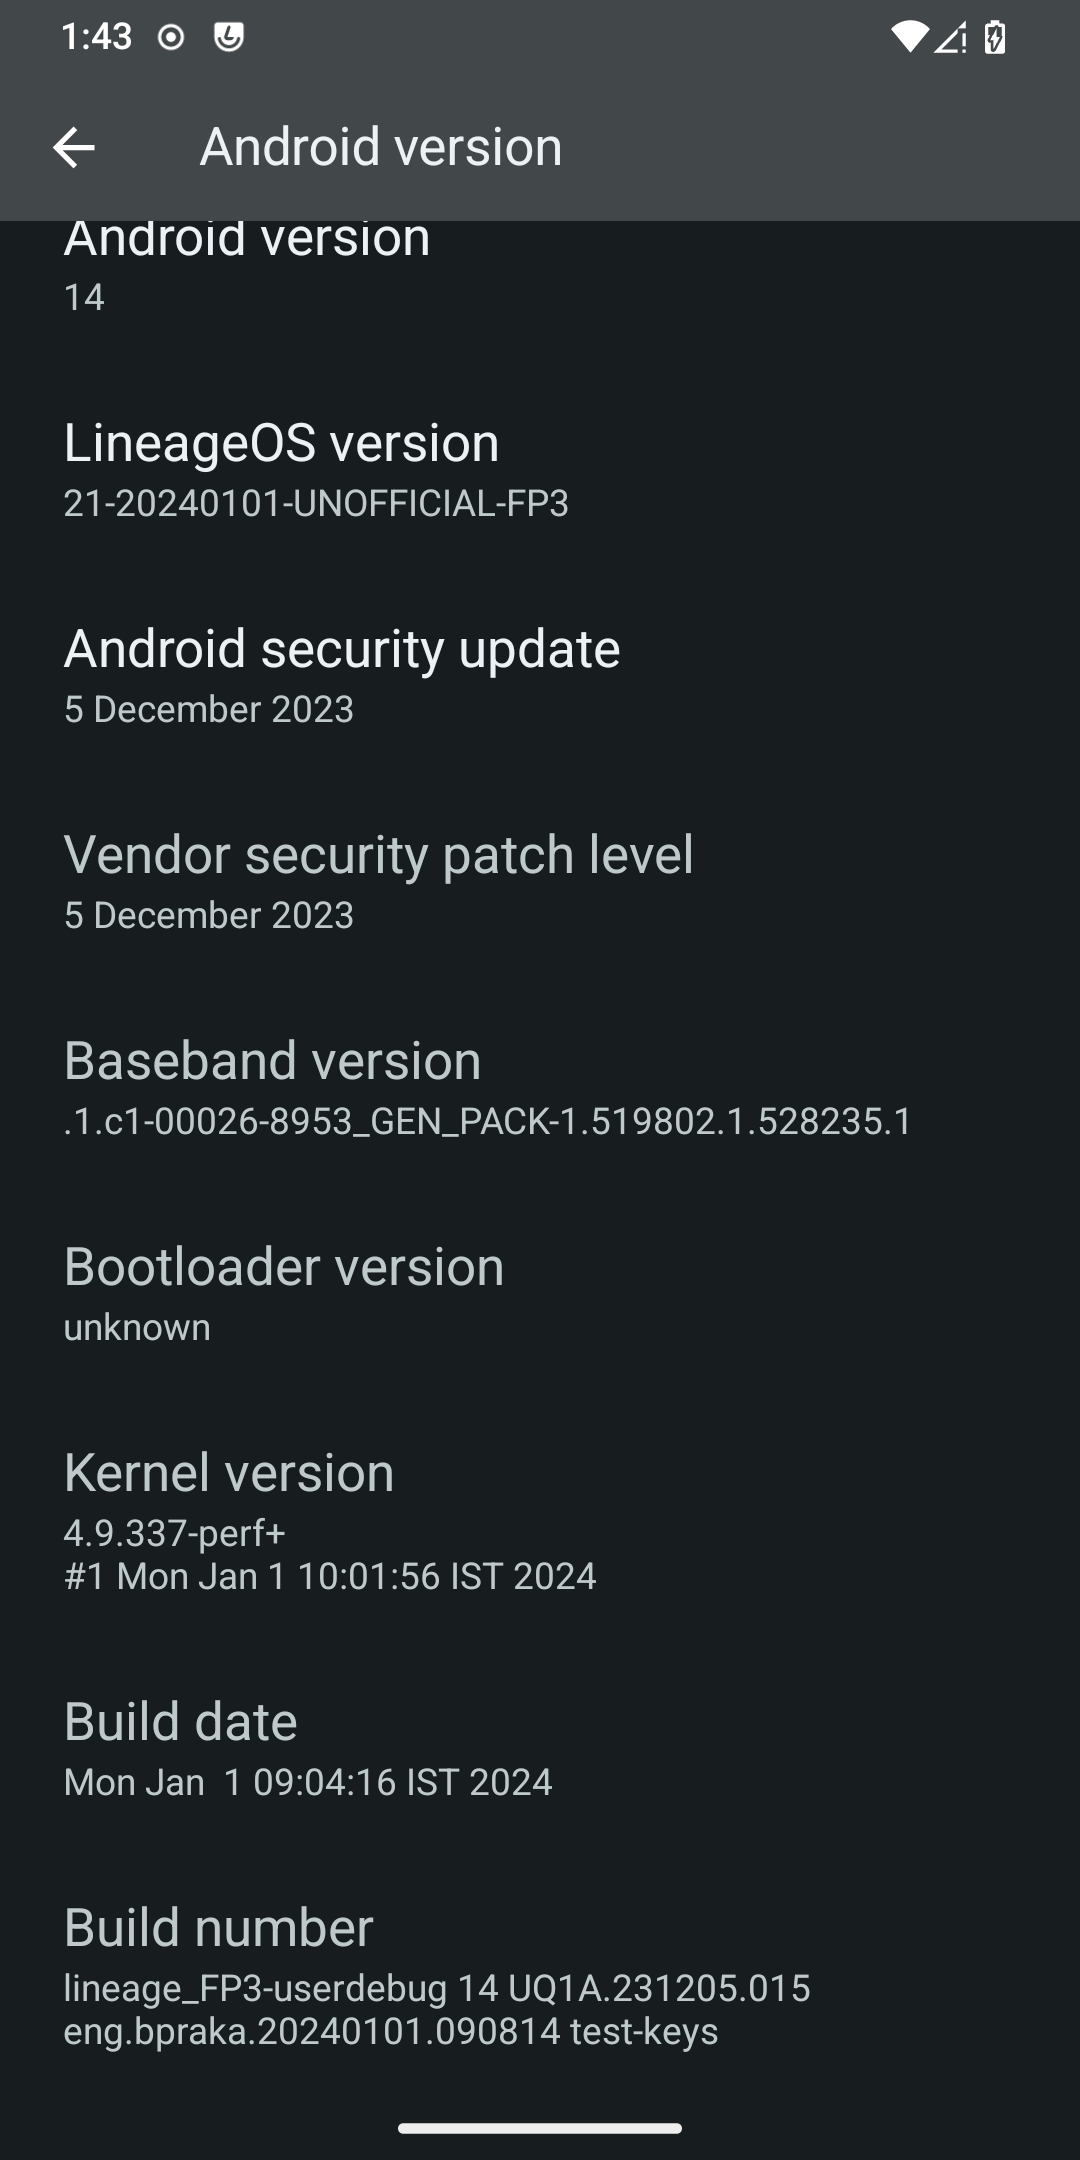Tap the battery charging icon
The image size is (1080, 2160).
pos(995,38)
